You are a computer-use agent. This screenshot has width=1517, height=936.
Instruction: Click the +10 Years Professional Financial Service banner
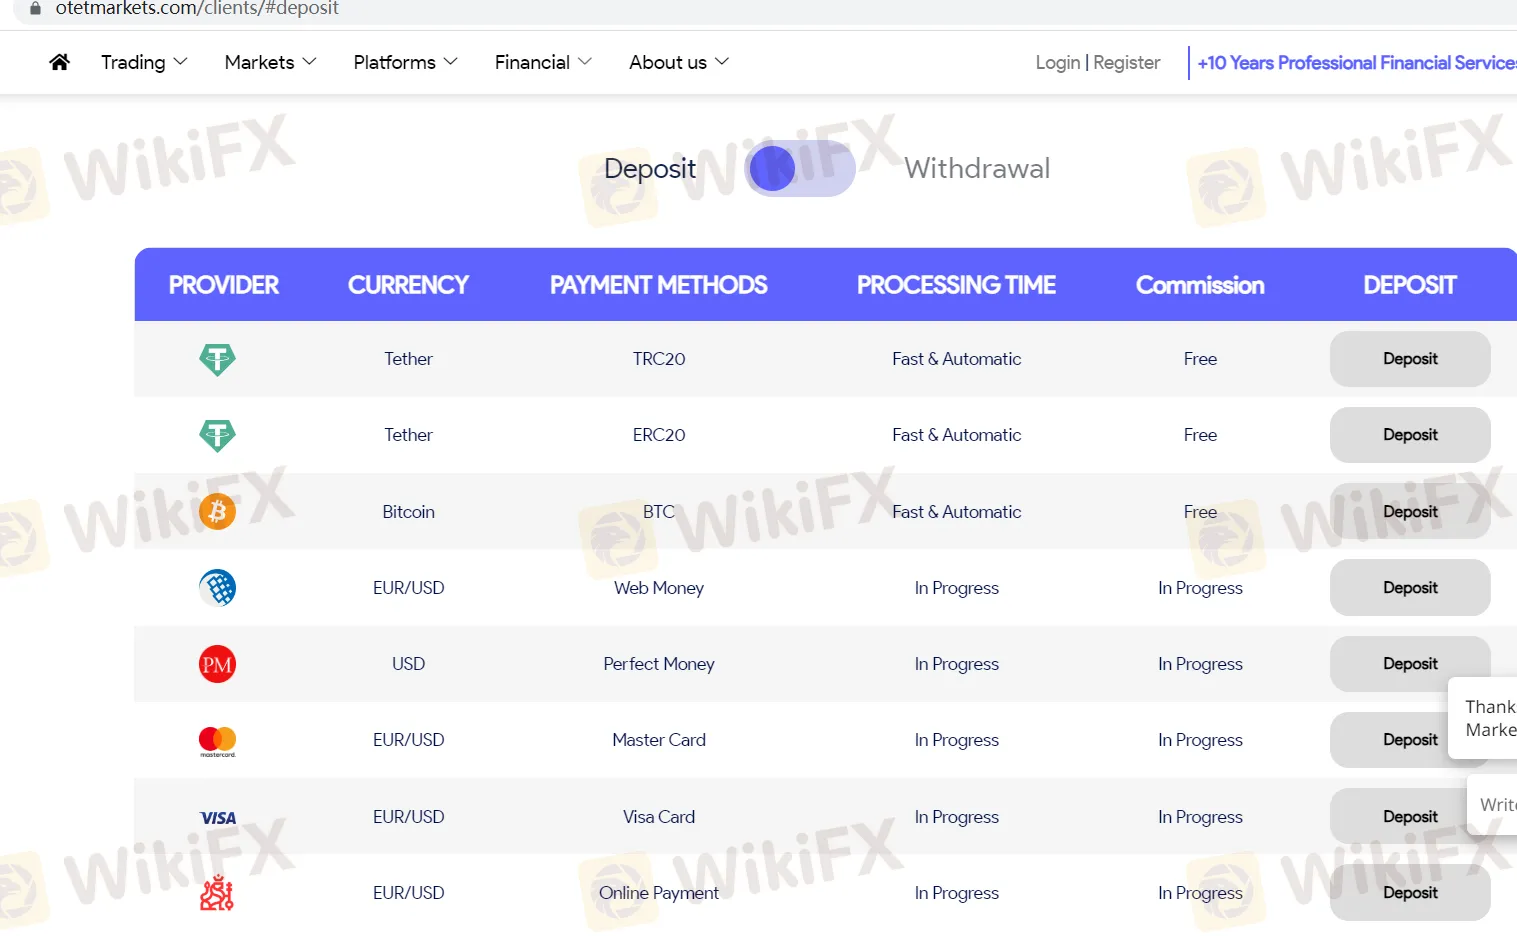[1357, 63]
